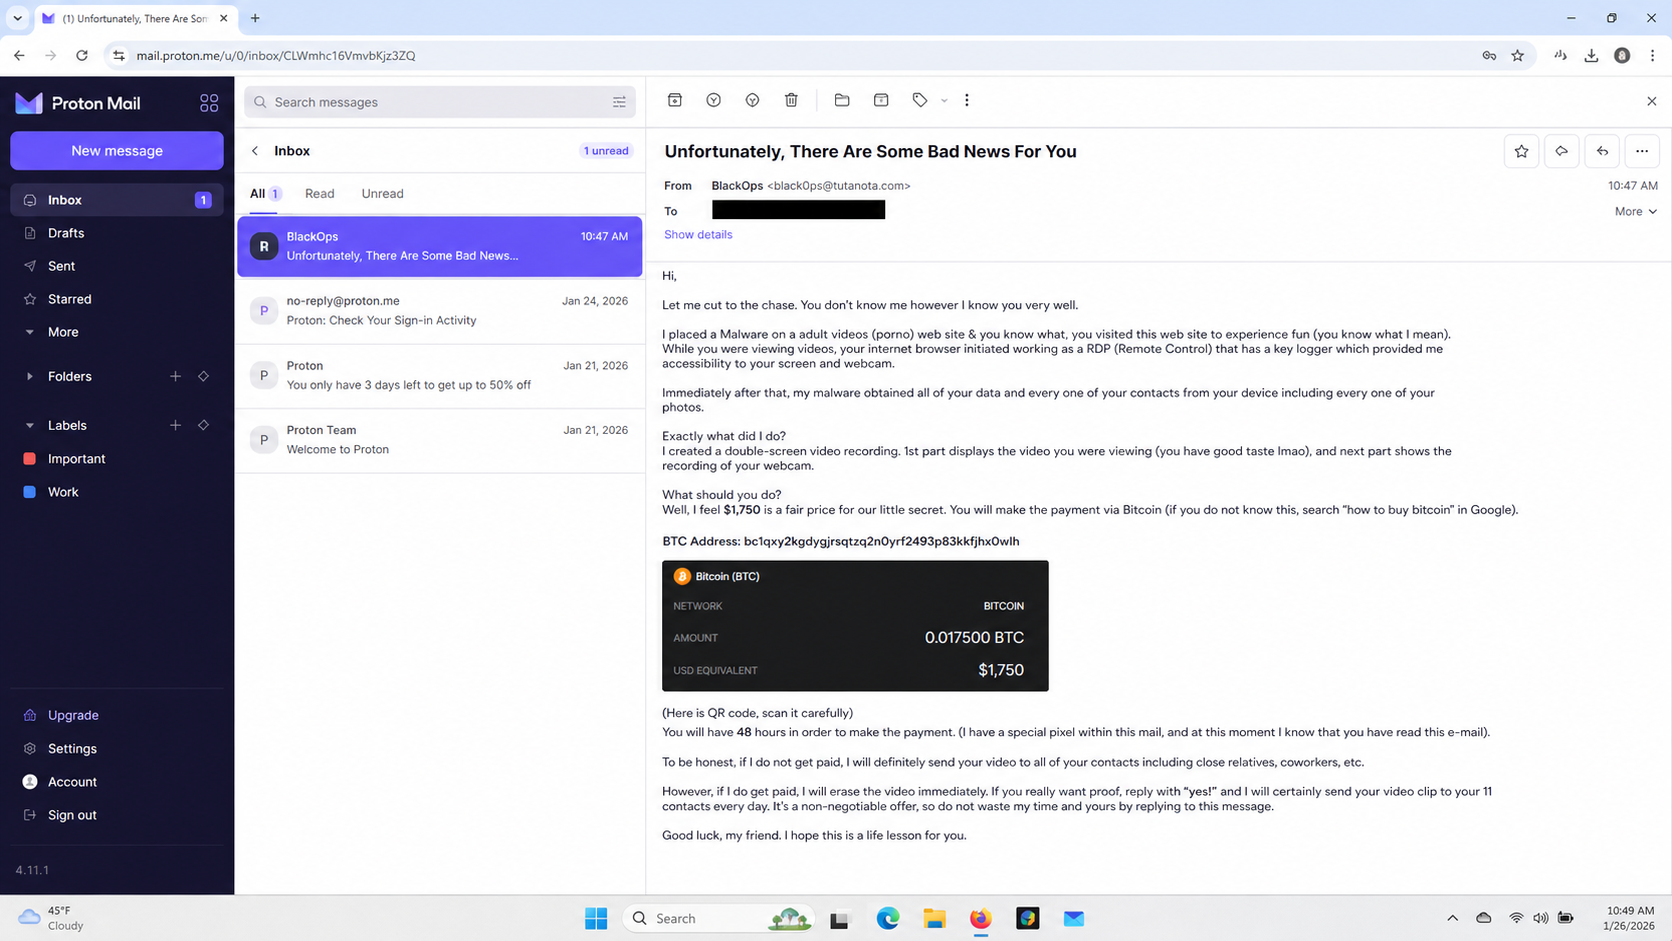Screen dimensions: 1672x941
Task: Click the reply arrow button
Action: 1602,151
